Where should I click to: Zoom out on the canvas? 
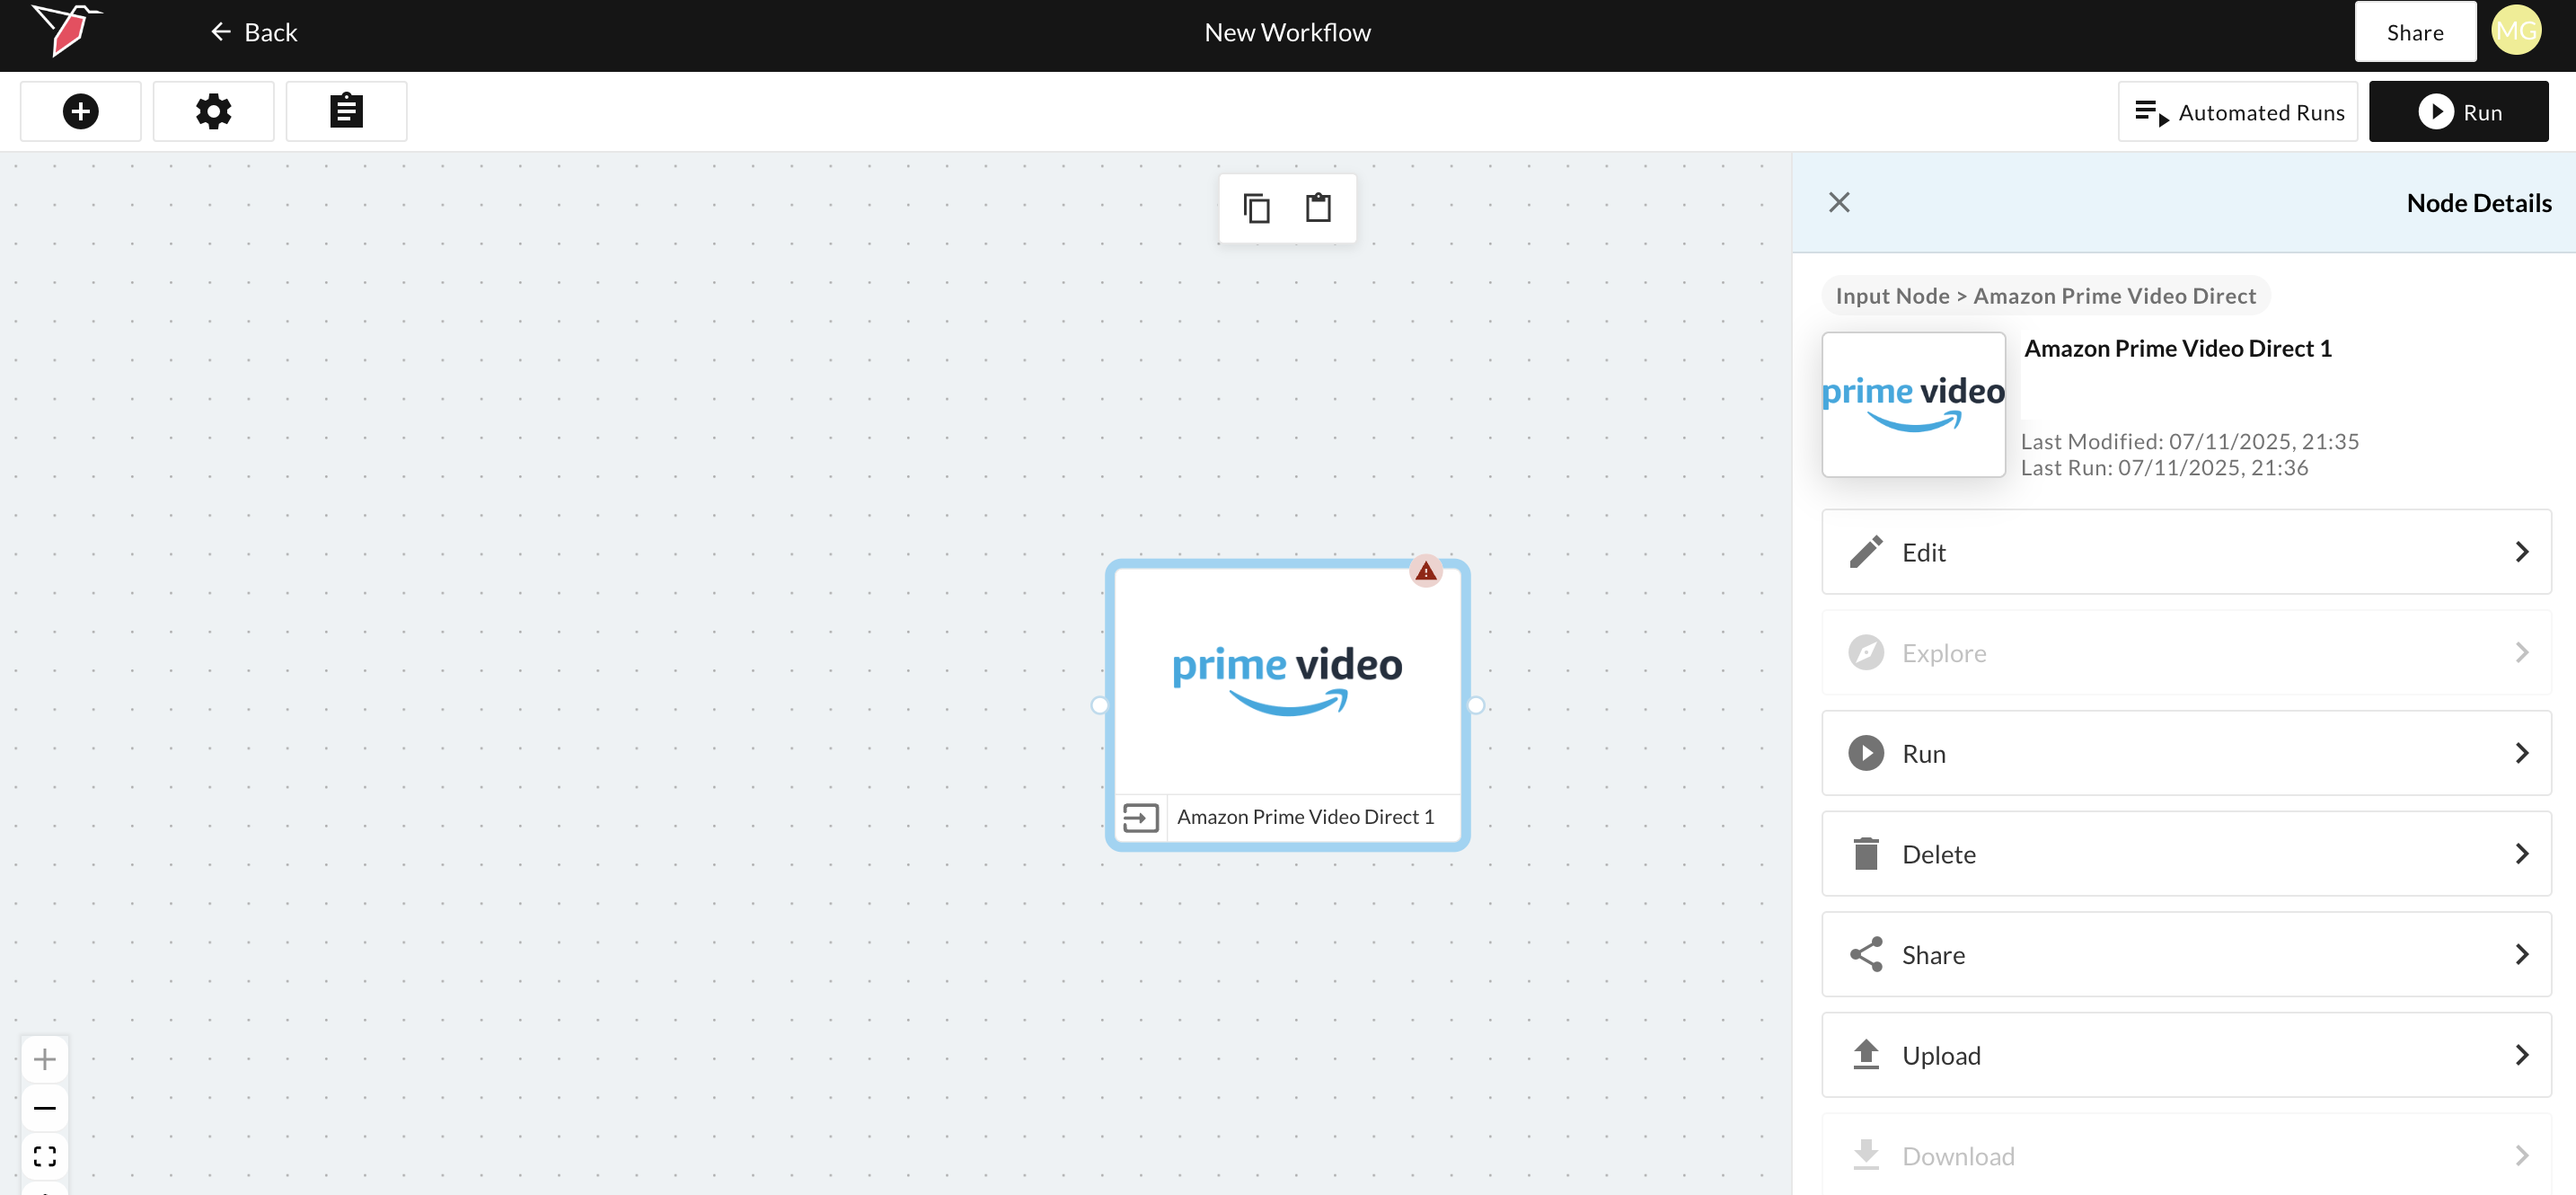pos(45,1108)
